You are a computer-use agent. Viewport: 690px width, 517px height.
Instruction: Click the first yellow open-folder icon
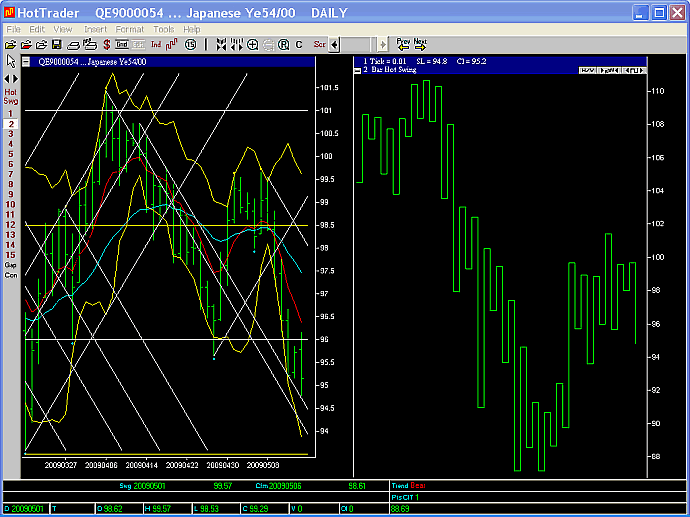tap(10, 44)
